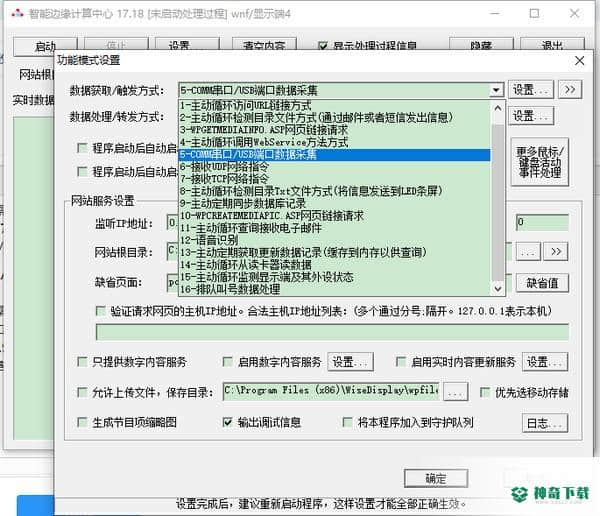Viewport: 600px width, 516px height.
Task: Click 启动 button in main window
Action: pyautogui.click(x=45, y=46)
